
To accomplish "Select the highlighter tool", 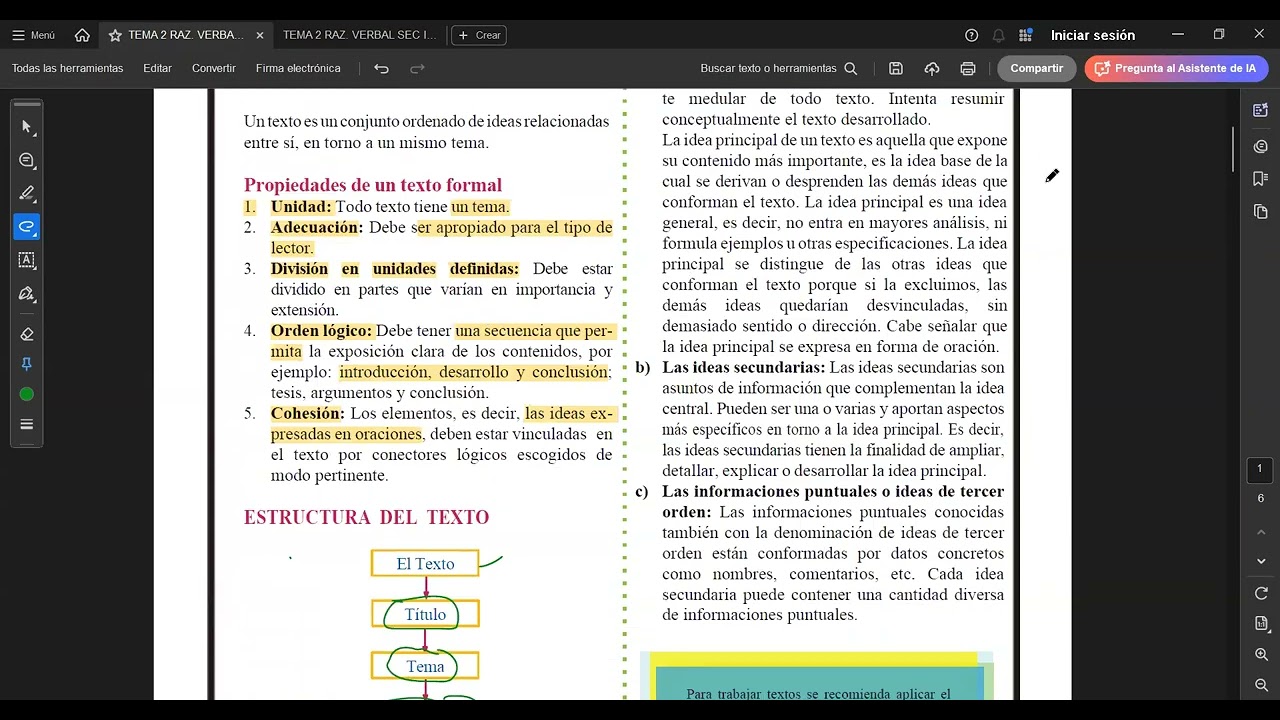I will coord(27,193).
